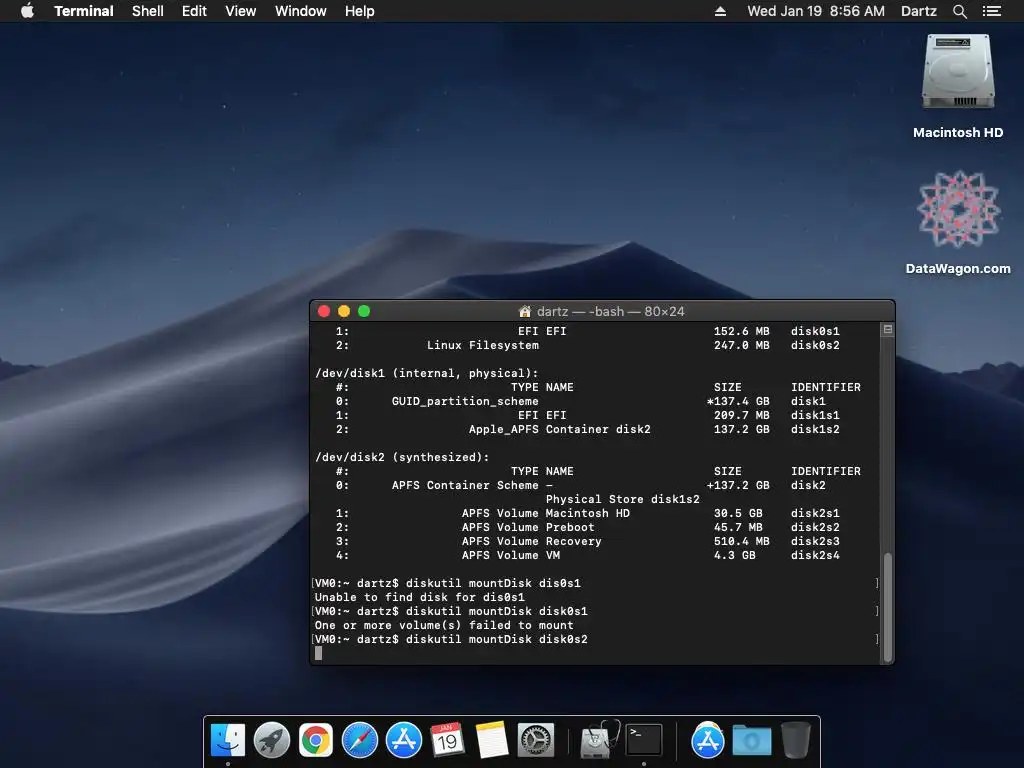Click '/dev/disk2 (synthesized):' line

click(402, 457)
